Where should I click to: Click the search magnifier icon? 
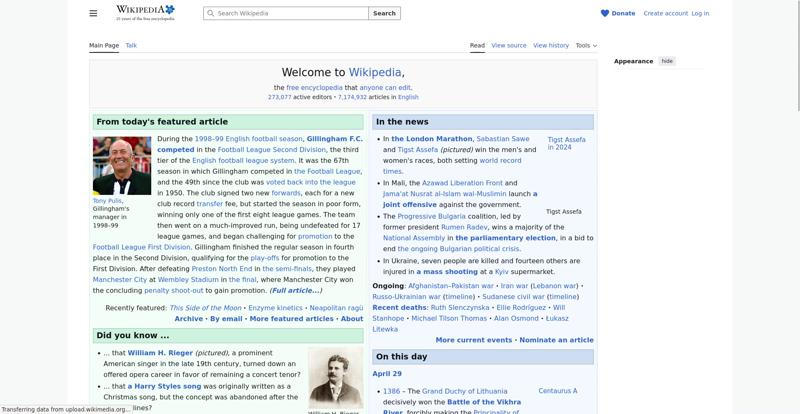(210, 14)
